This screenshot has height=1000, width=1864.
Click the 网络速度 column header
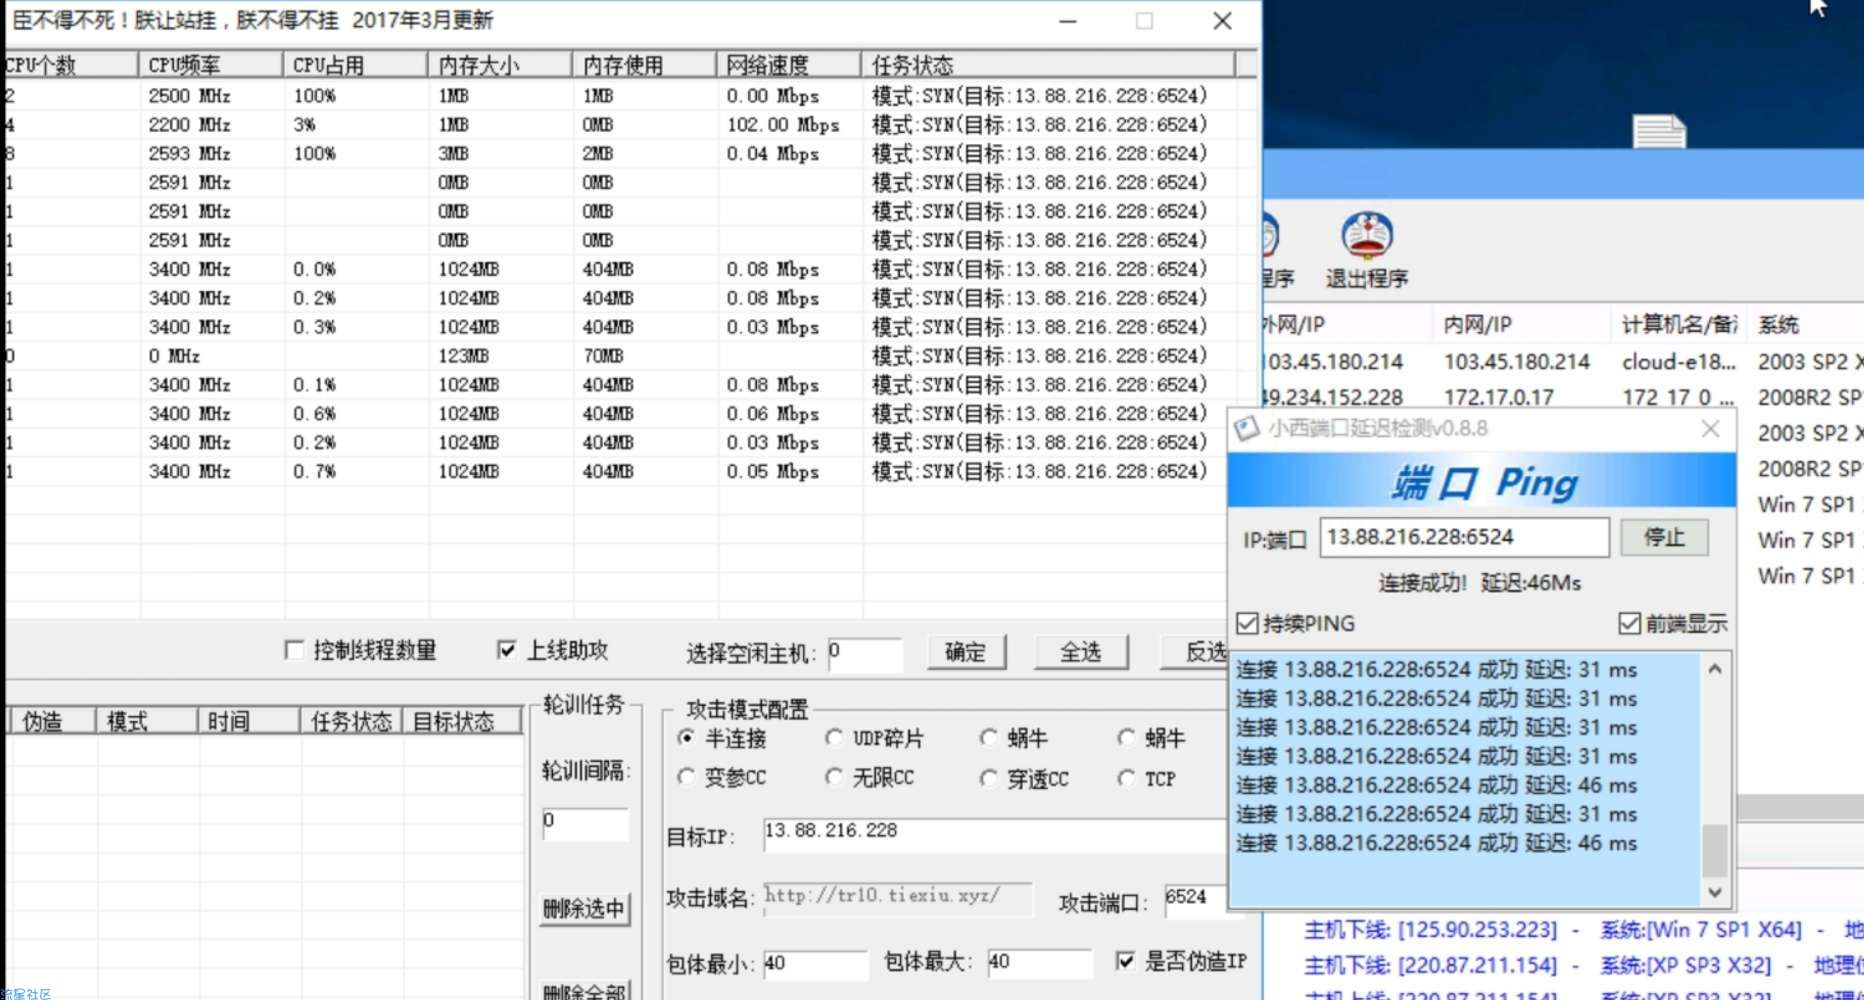(789, 65)
